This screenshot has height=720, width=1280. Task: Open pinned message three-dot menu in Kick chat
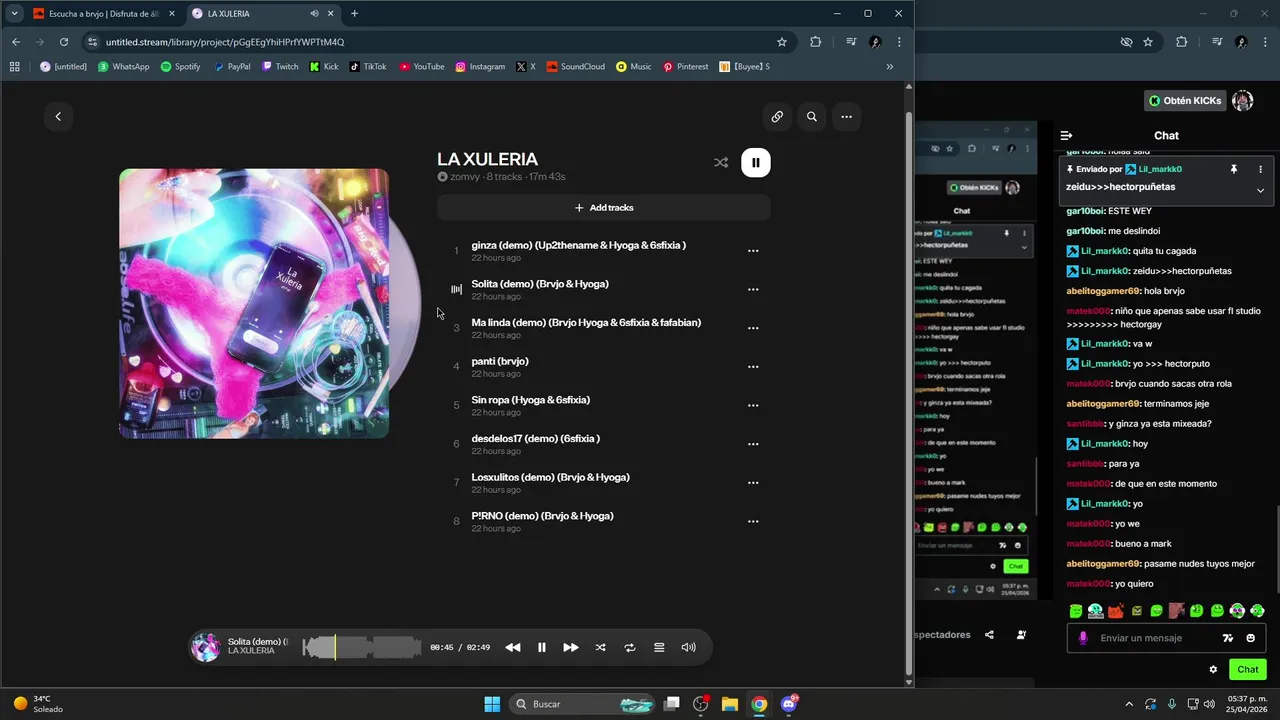click(1260, 170)
